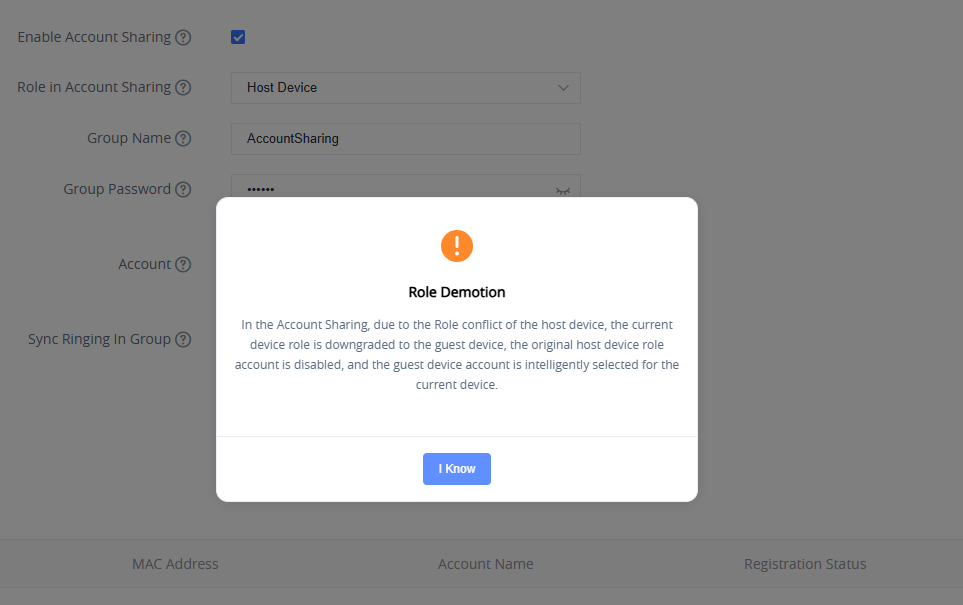Click the orange warning exclamation icon
Viewport: 963px width, 605px height.
(457, 246)
